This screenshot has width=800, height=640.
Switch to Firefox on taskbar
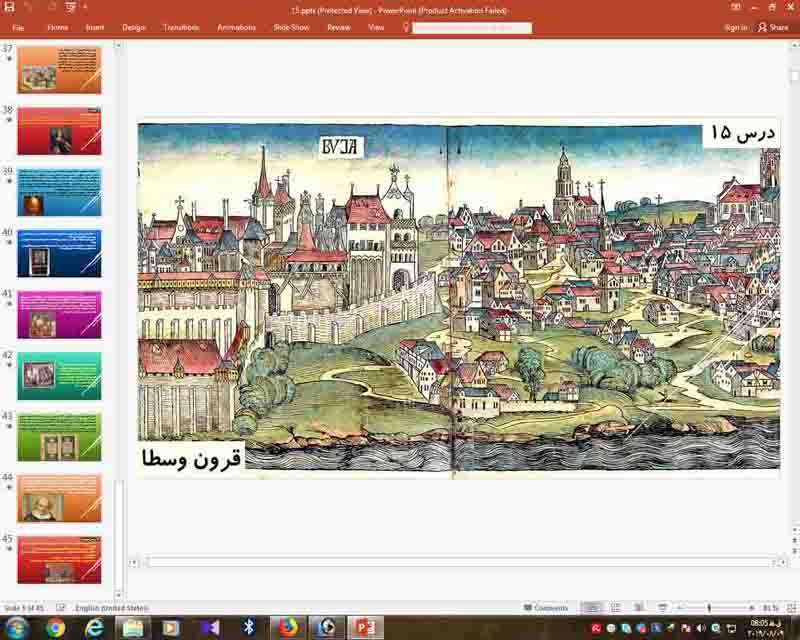coord(288,627)
